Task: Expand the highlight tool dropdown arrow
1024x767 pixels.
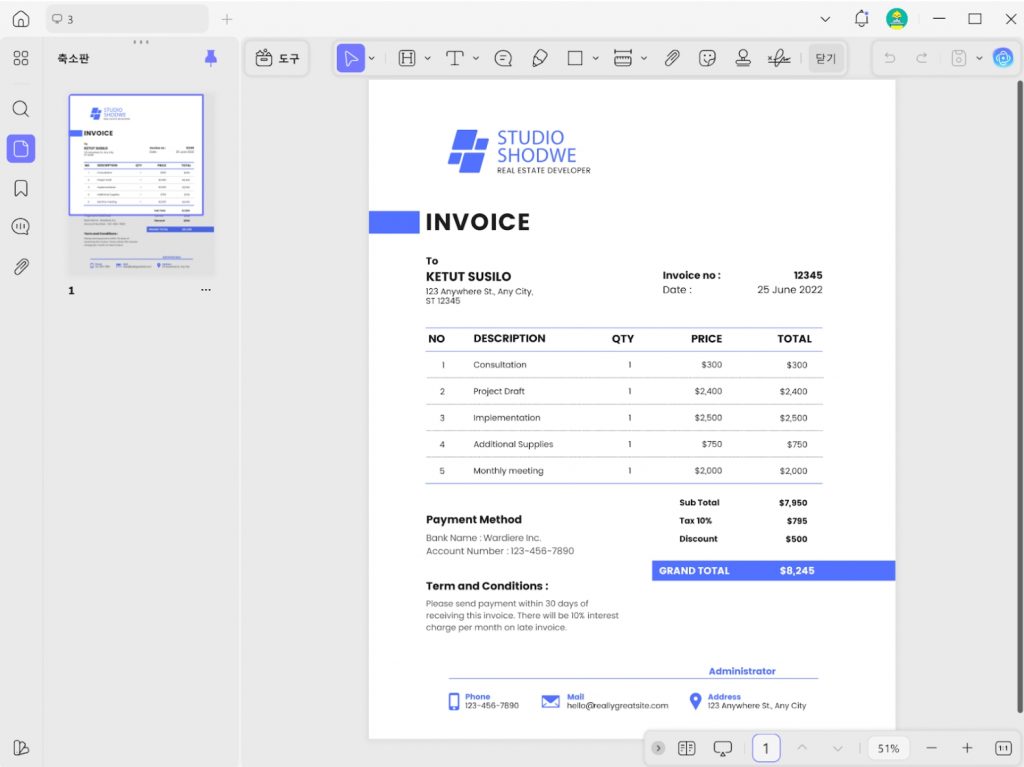Action: pos(428,58)
